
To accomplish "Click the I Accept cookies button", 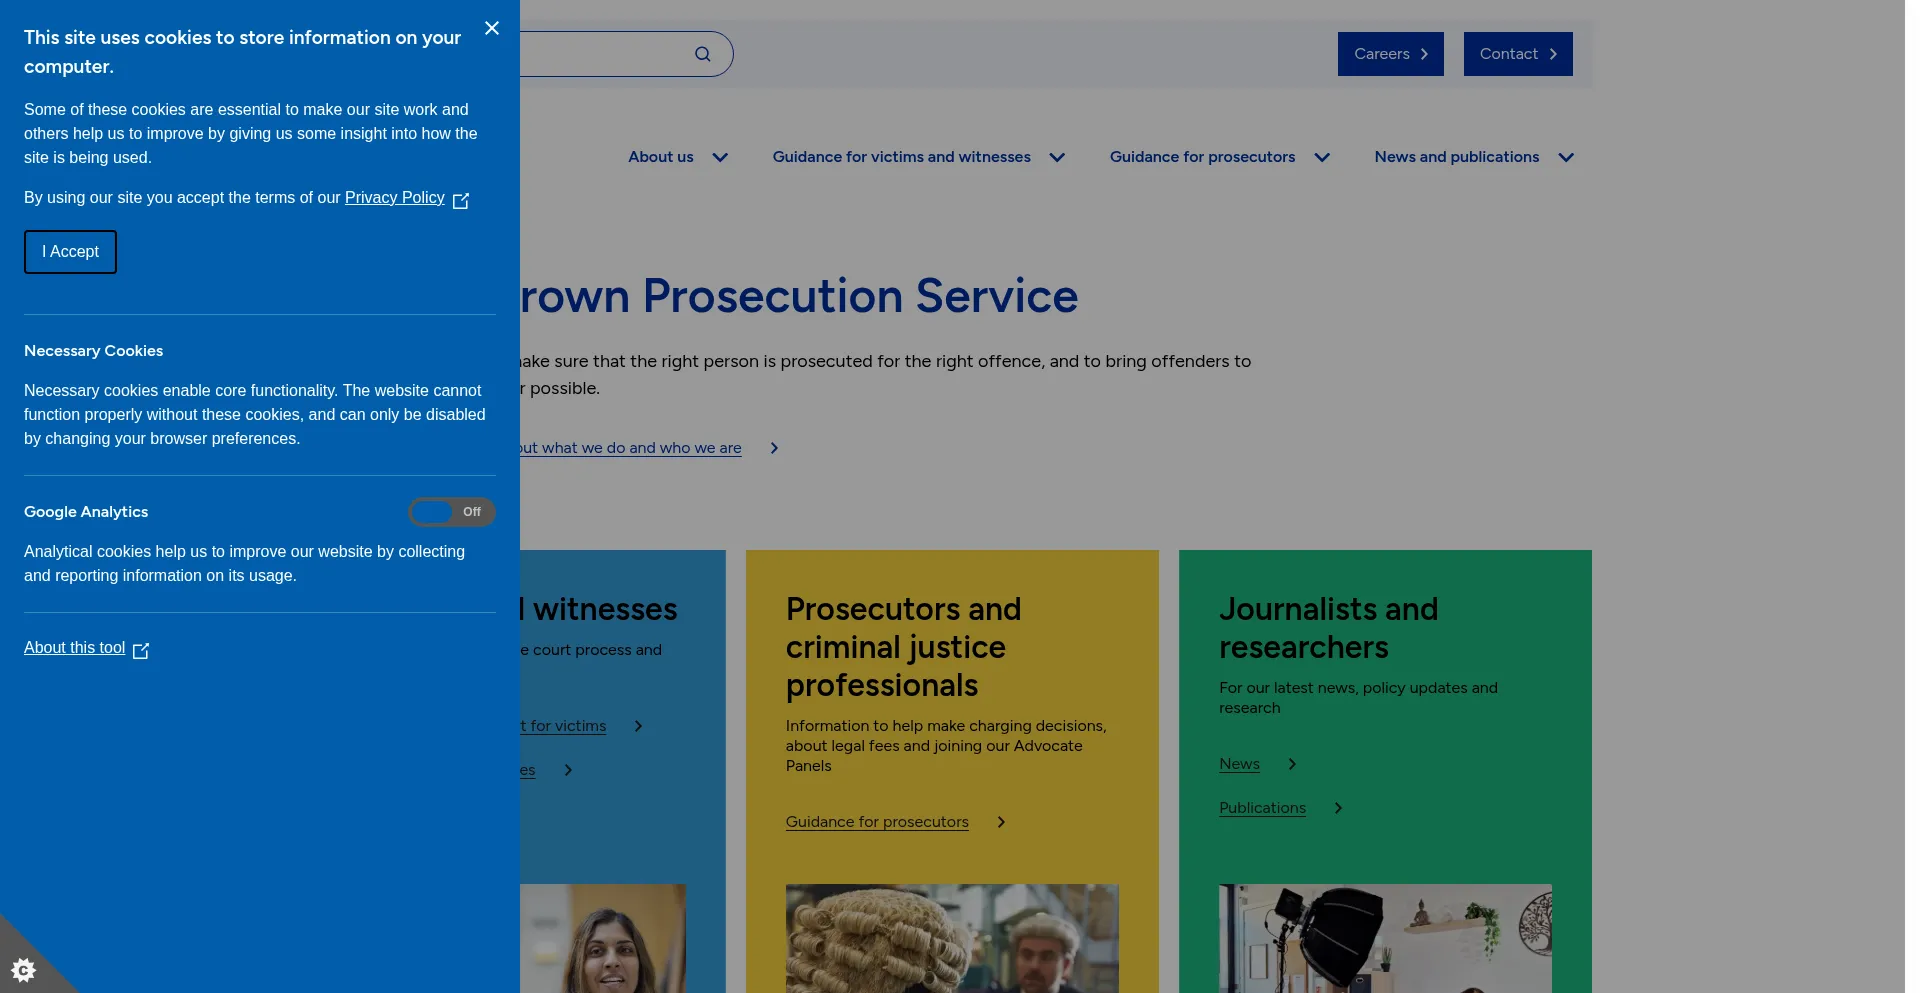I will click(70, 252).
